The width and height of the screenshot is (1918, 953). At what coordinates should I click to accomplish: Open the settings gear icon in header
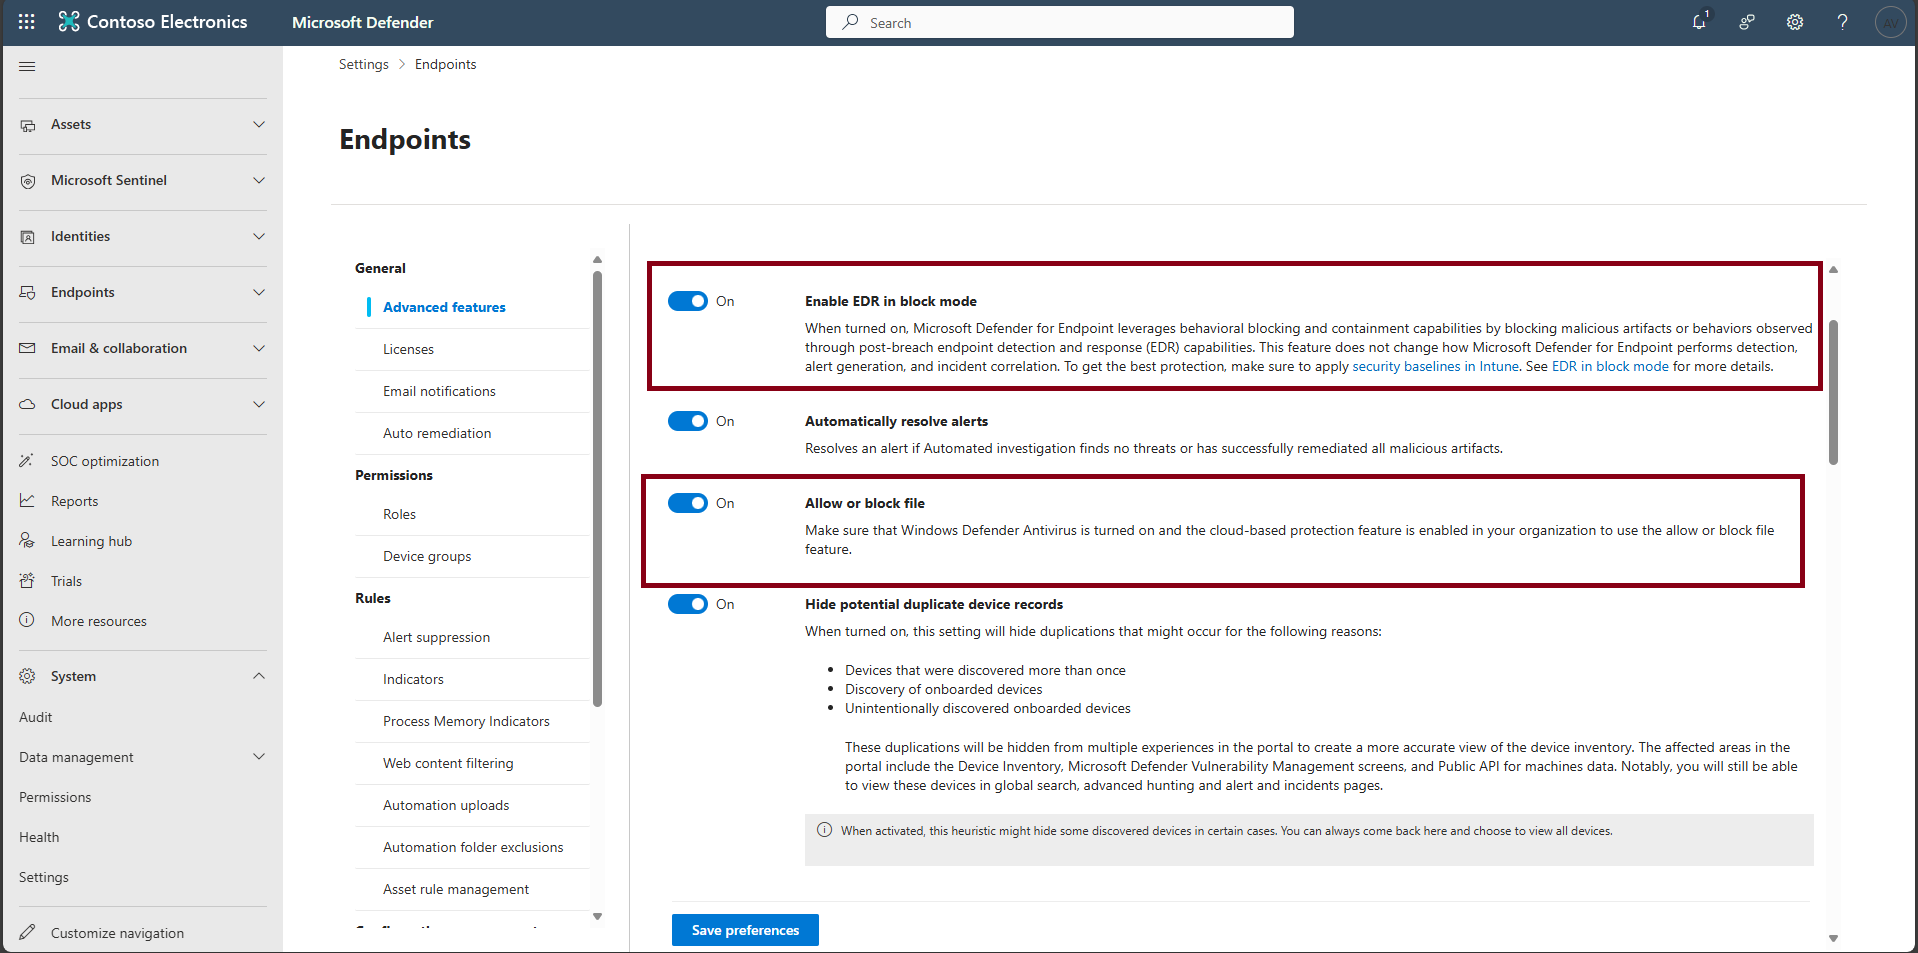click(x=1795, y=22)
